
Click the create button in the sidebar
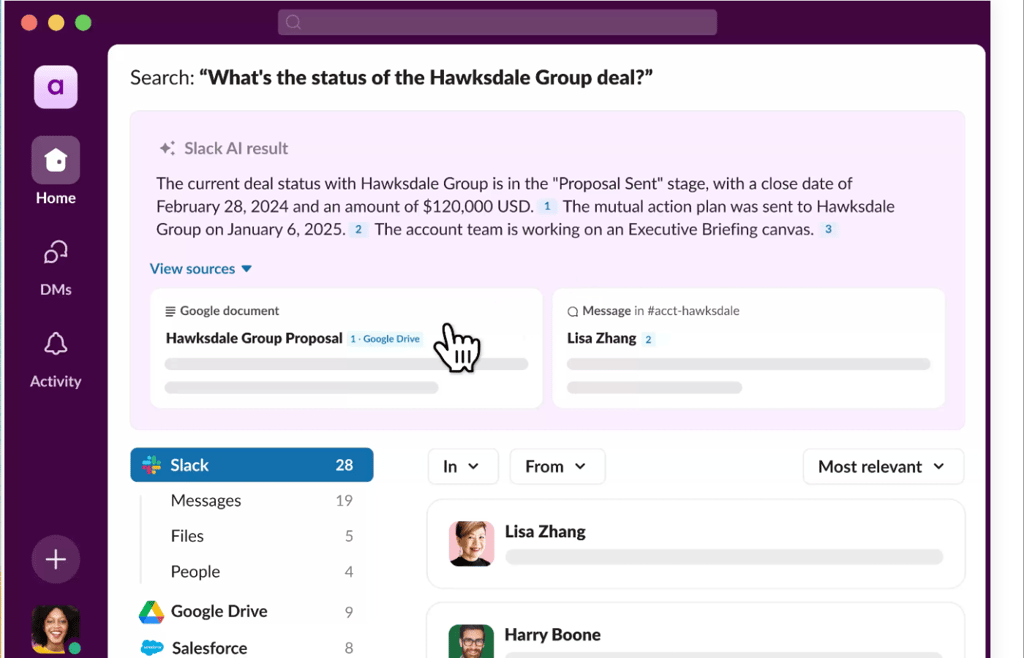click(55, 559)
